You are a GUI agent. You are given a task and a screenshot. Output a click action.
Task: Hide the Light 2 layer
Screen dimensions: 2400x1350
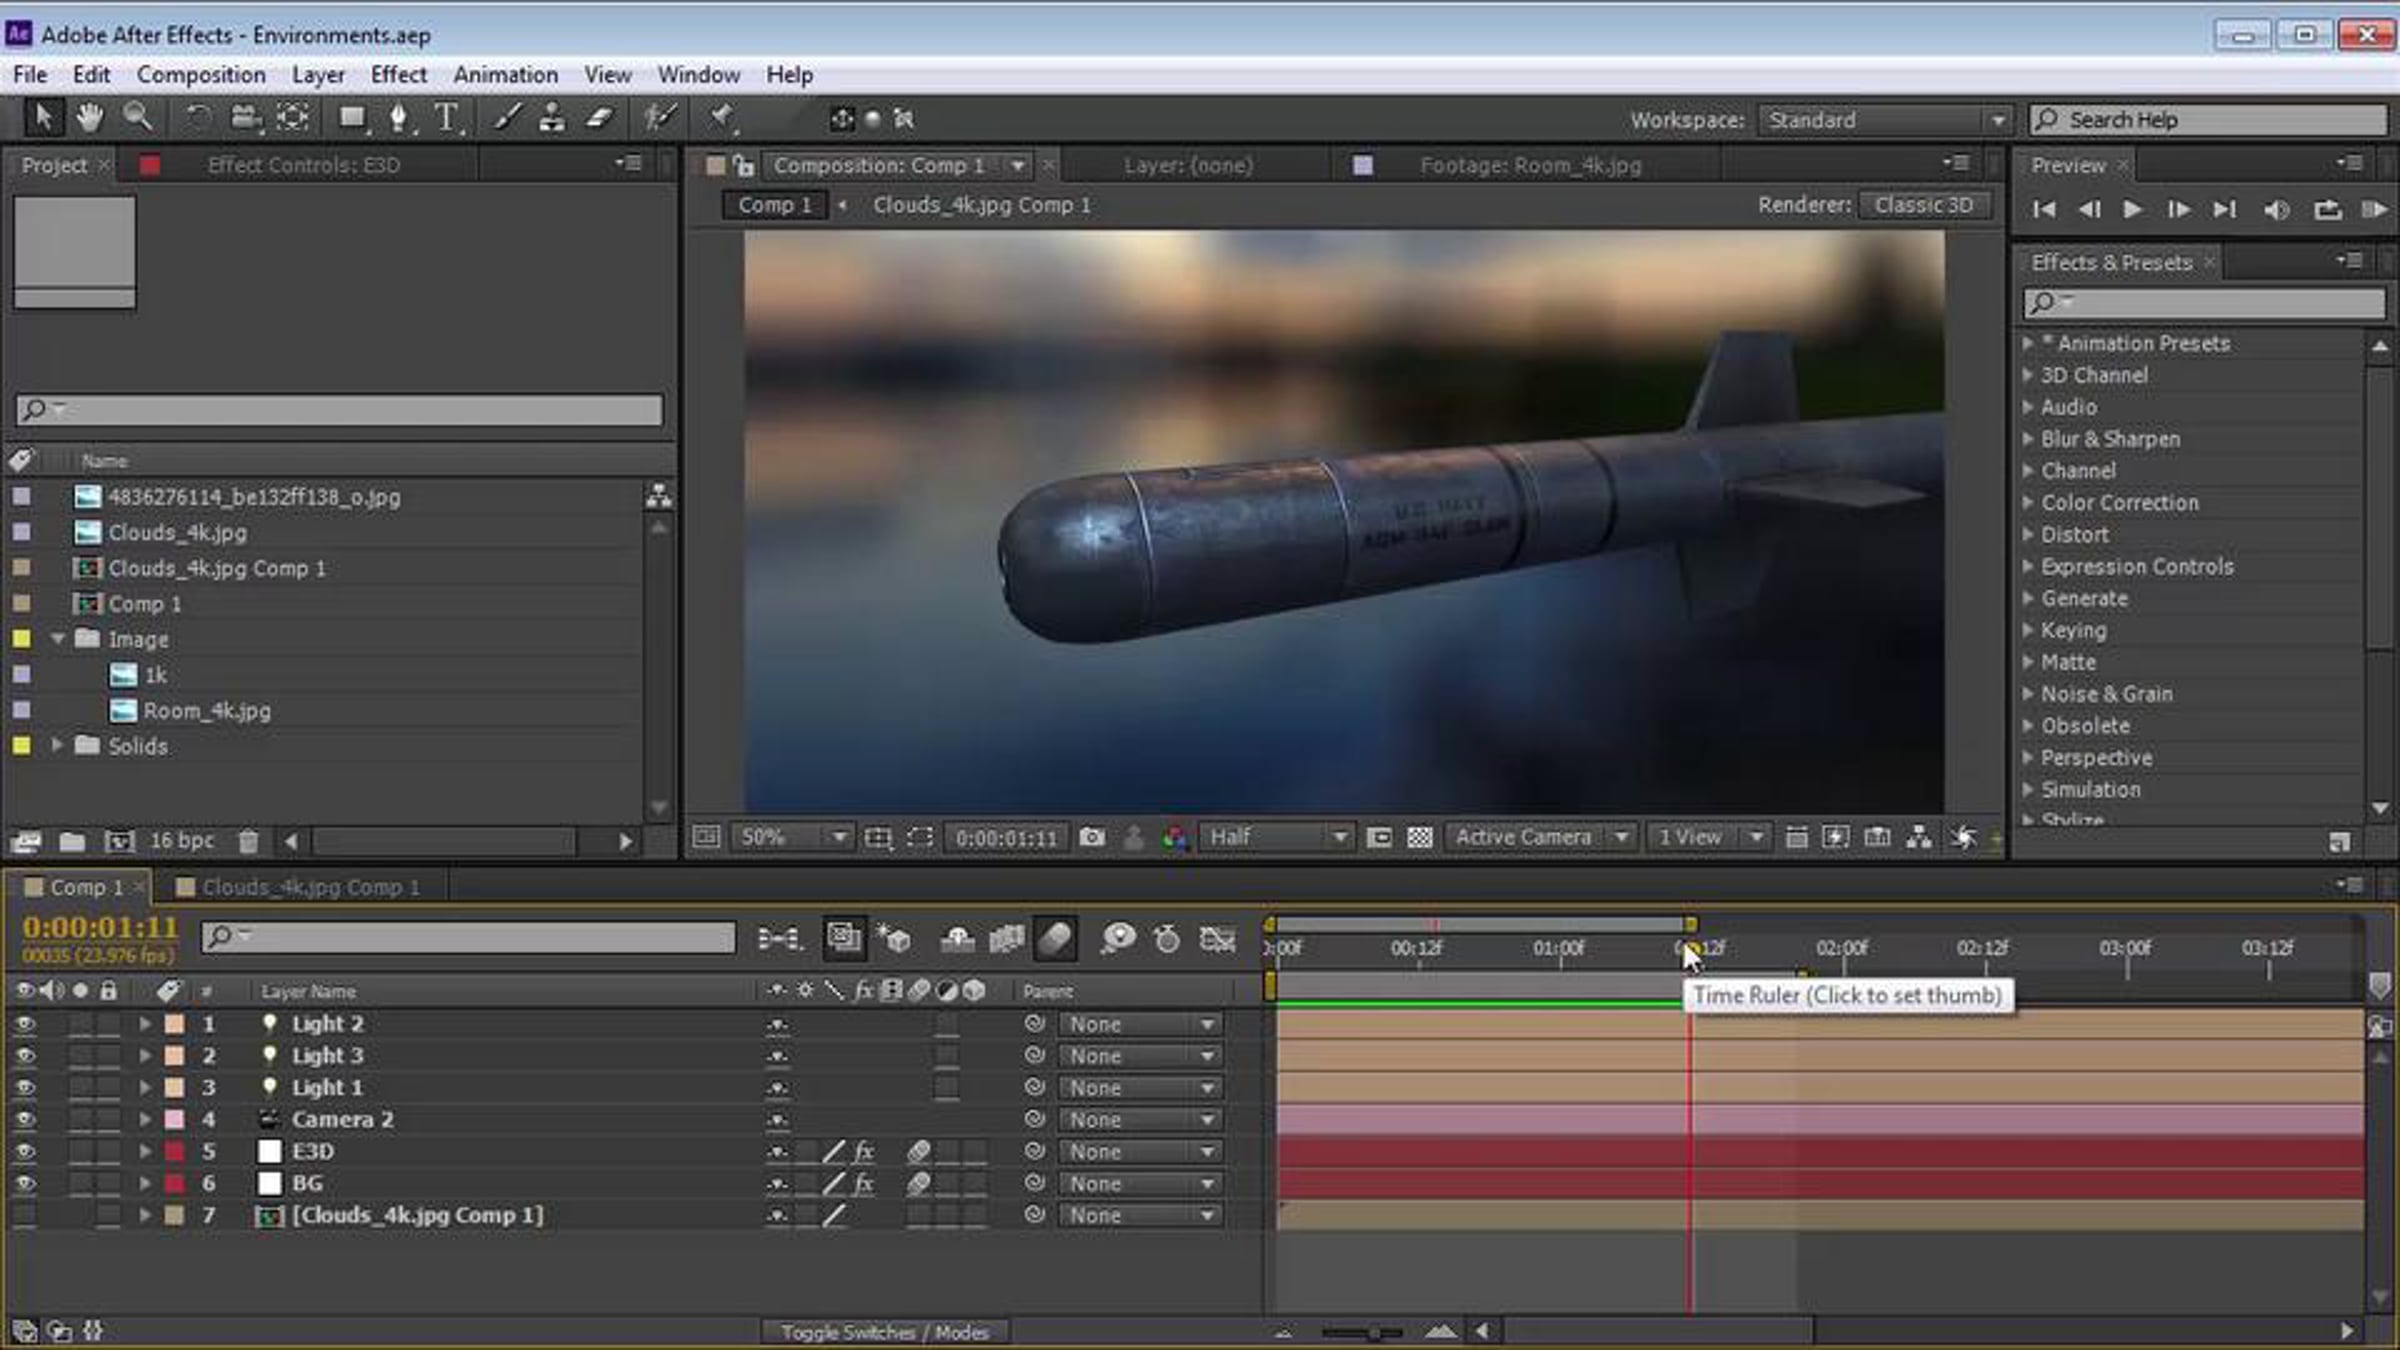click(25, 1024)
